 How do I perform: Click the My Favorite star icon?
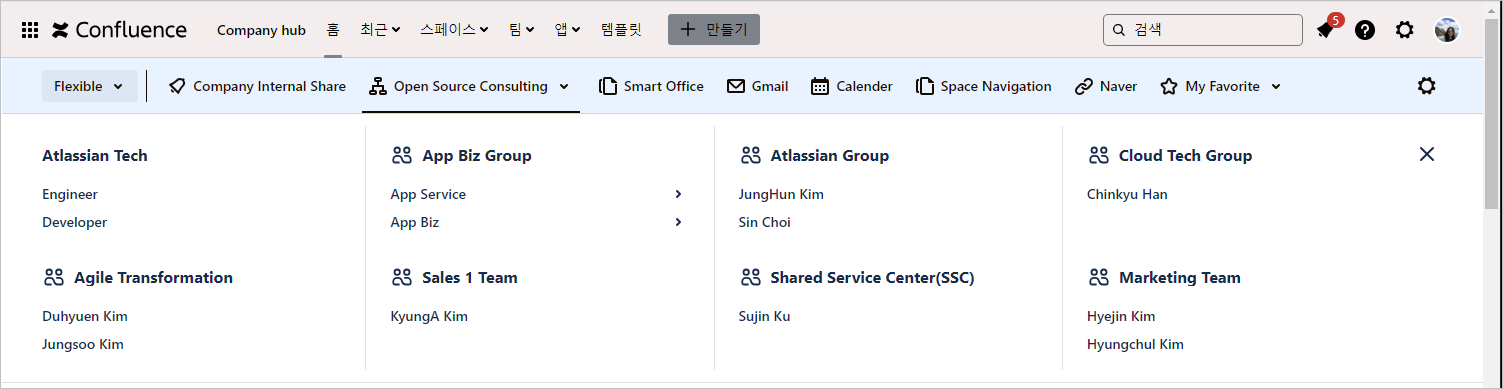[x=1169, y=86]
